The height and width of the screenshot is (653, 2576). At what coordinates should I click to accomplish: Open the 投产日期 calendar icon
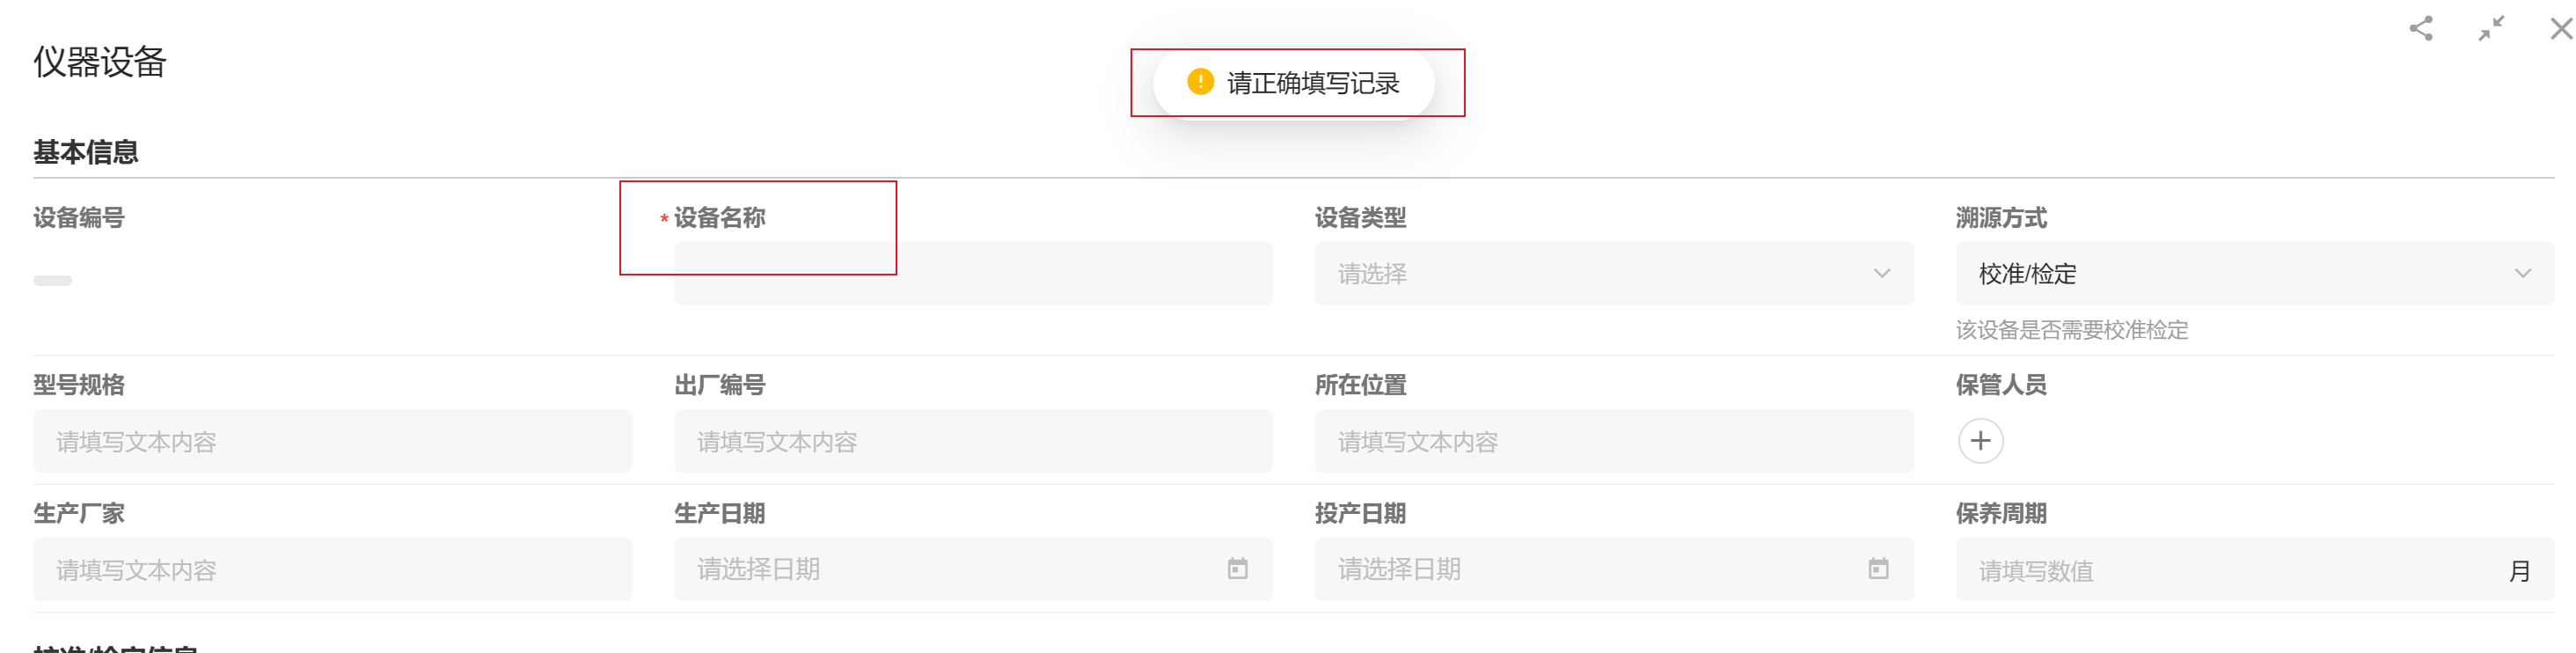1878,569
